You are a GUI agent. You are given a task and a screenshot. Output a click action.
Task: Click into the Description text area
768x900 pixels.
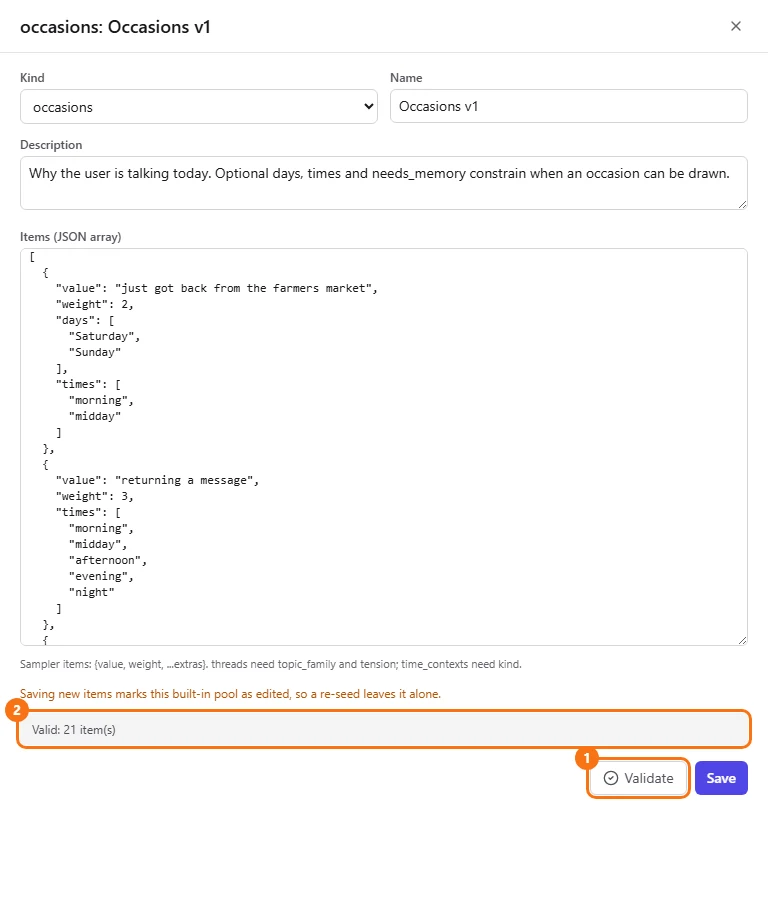(383, 183)
